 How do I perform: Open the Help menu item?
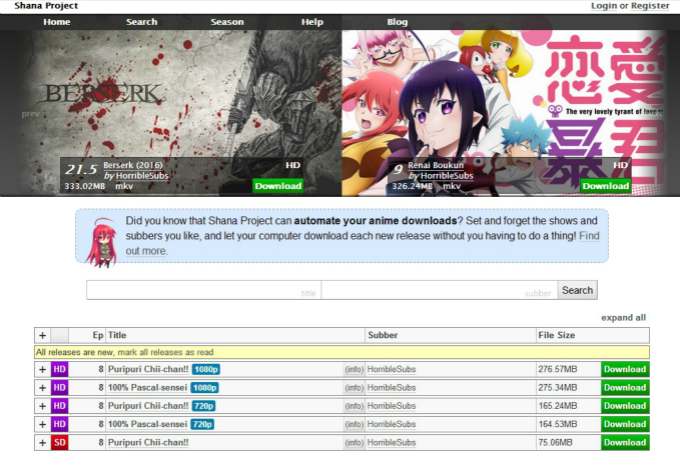point(312,22)
